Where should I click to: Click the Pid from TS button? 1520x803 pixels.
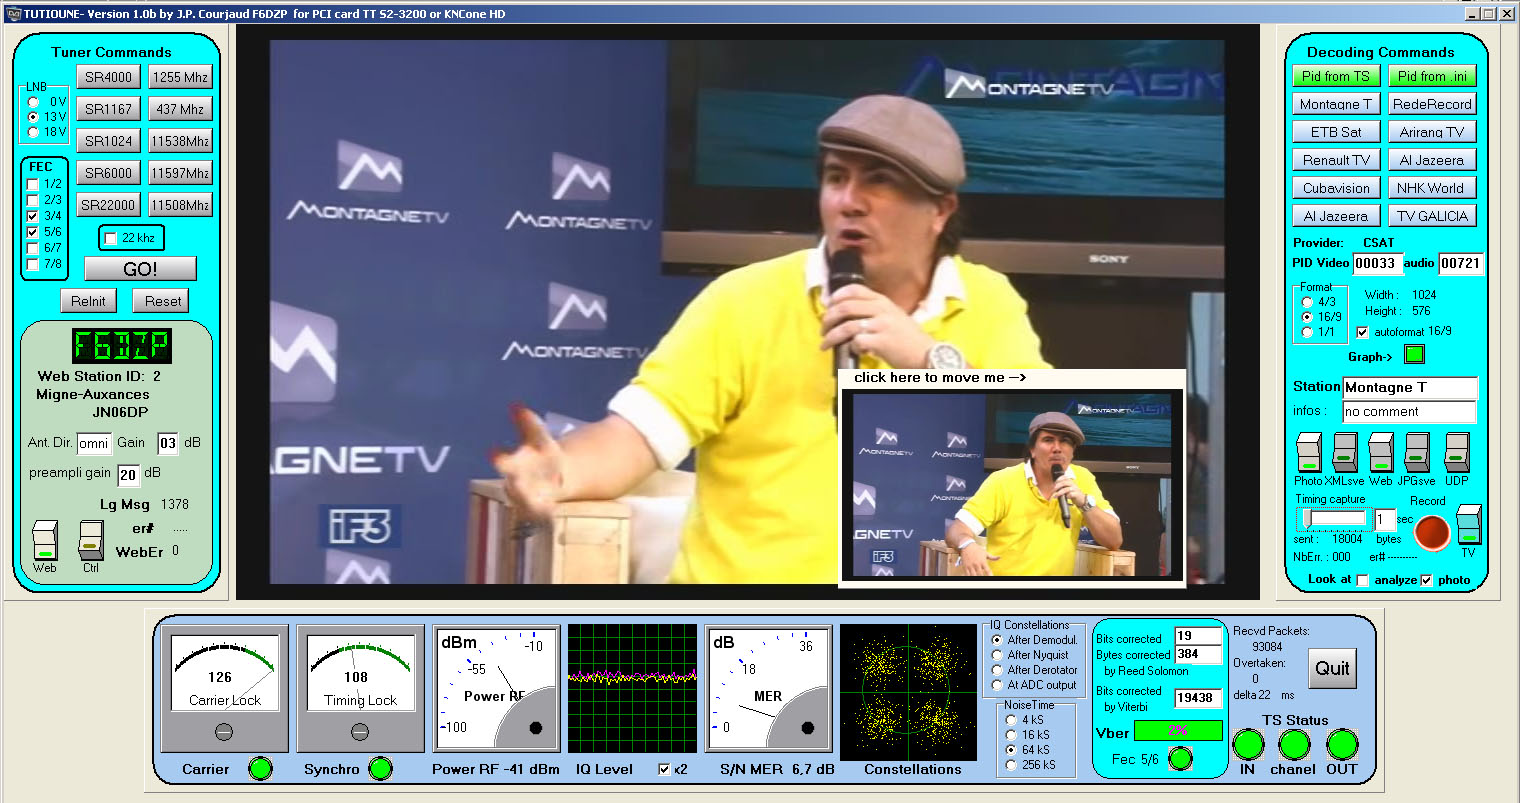(1335, 76)
